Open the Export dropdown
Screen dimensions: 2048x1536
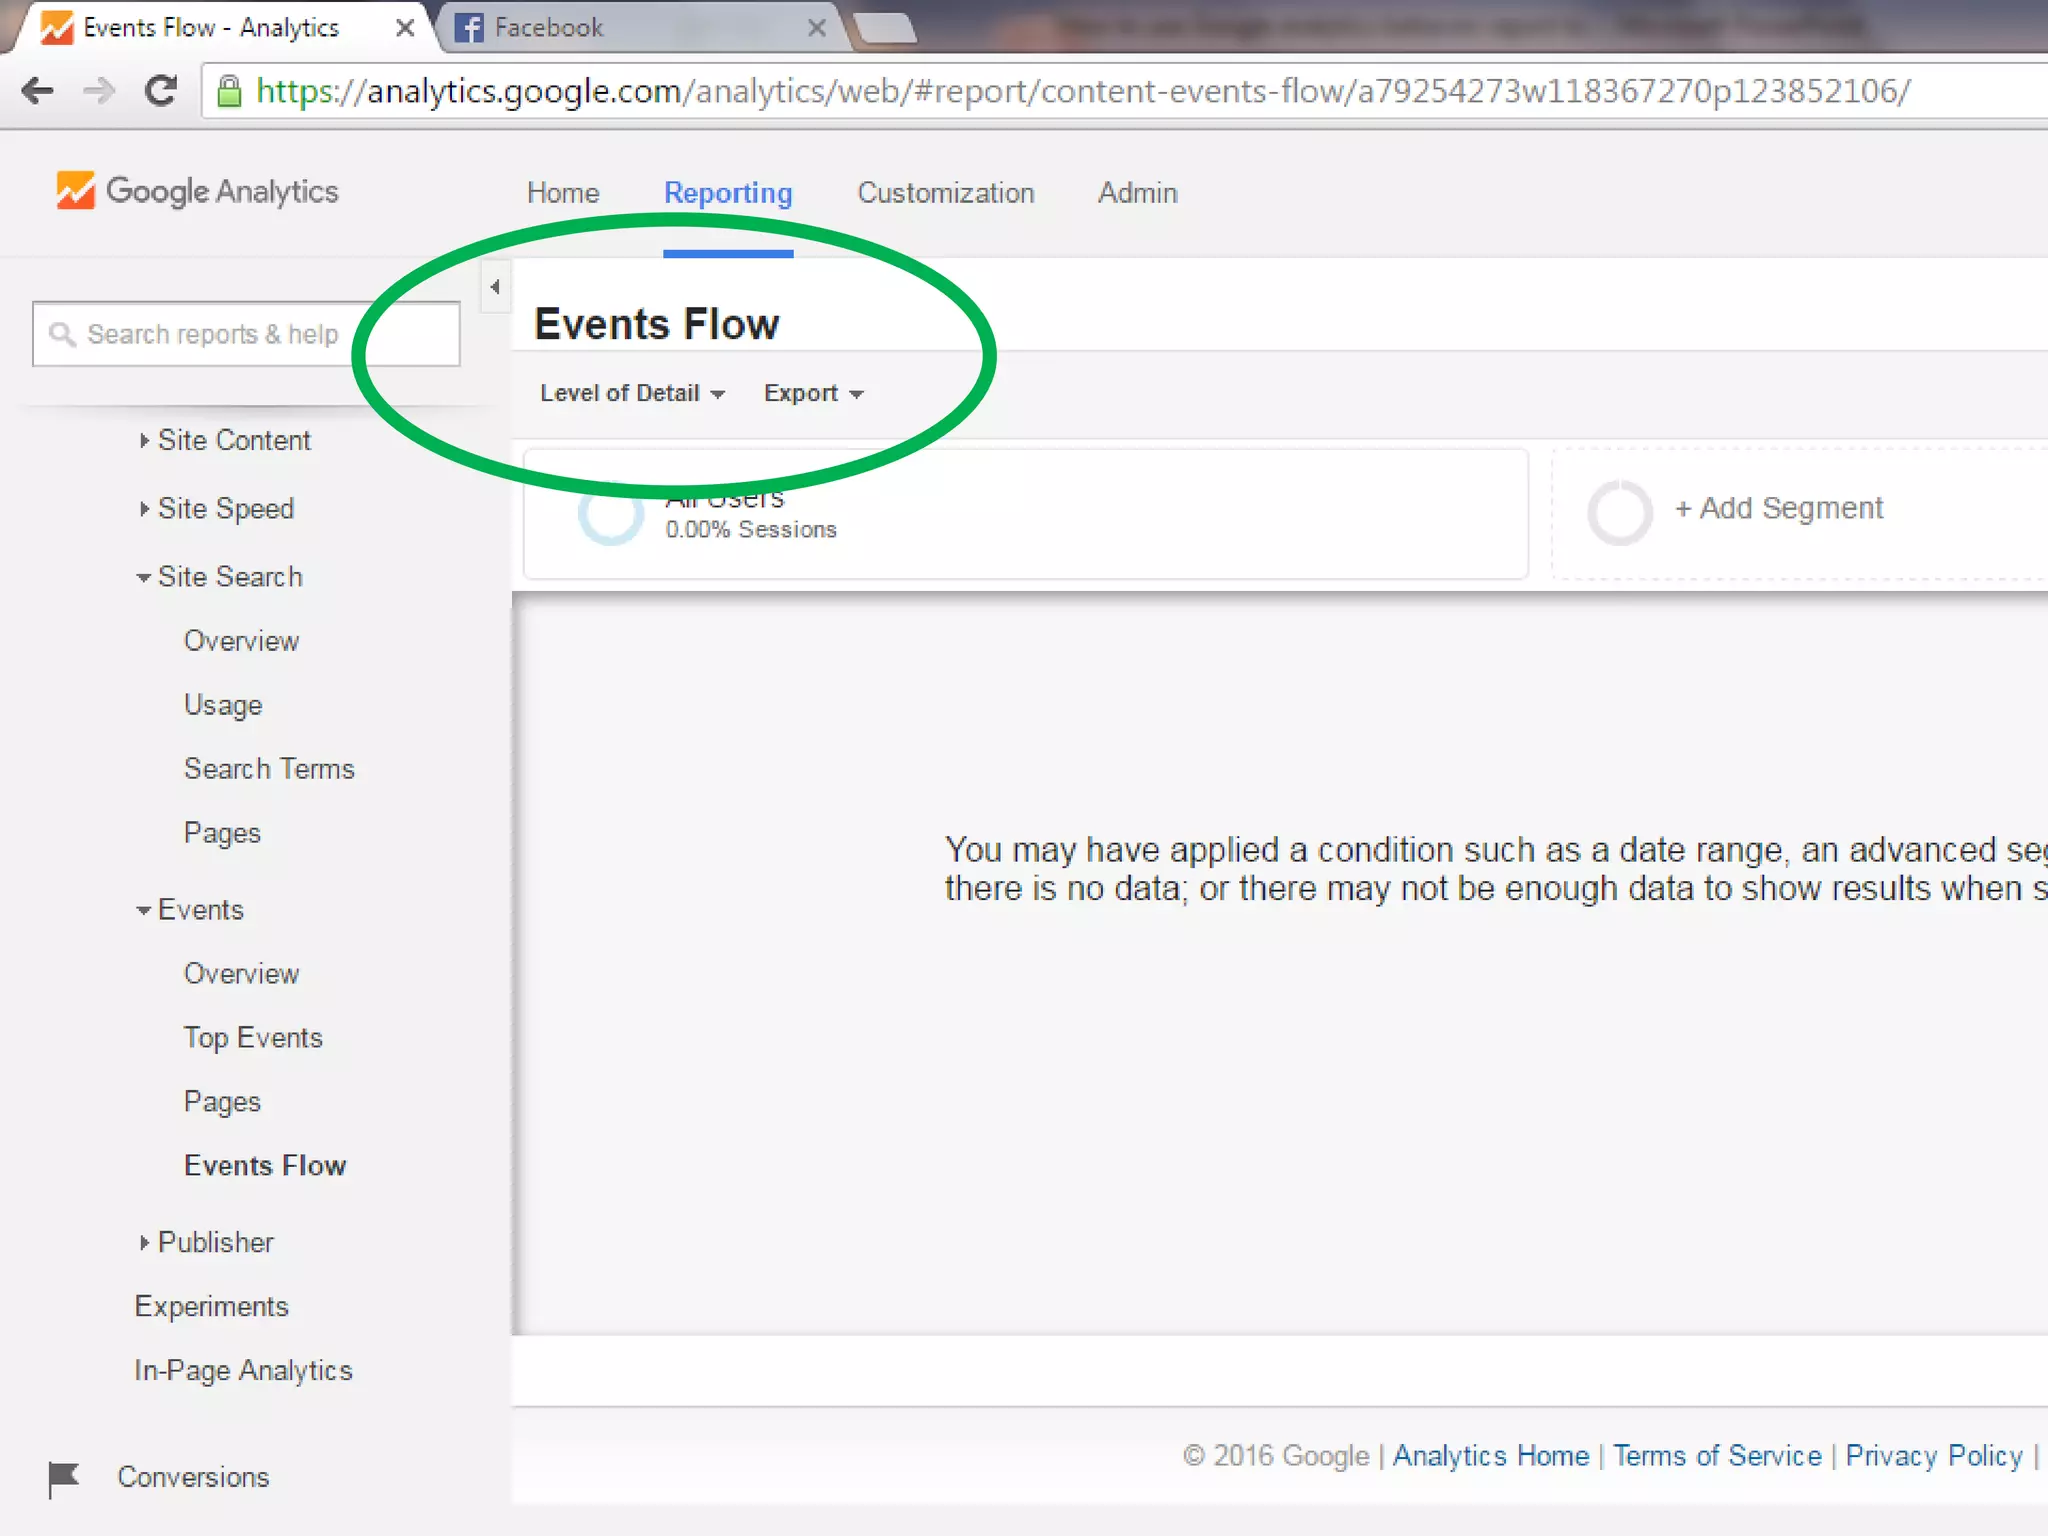pyautogui.click(x=812, y=393)
